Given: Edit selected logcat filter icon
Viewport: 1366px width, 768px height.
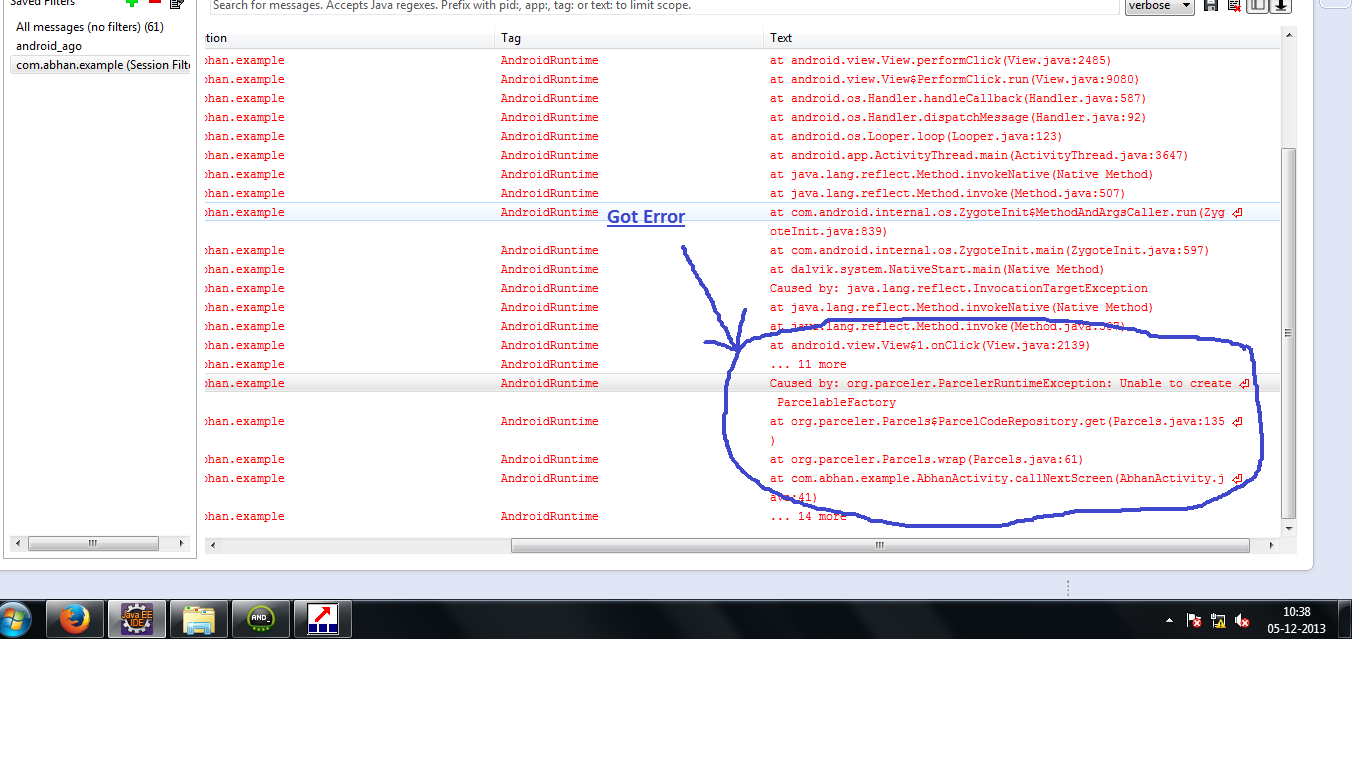Looking at the screenshot, I should 177,3.
